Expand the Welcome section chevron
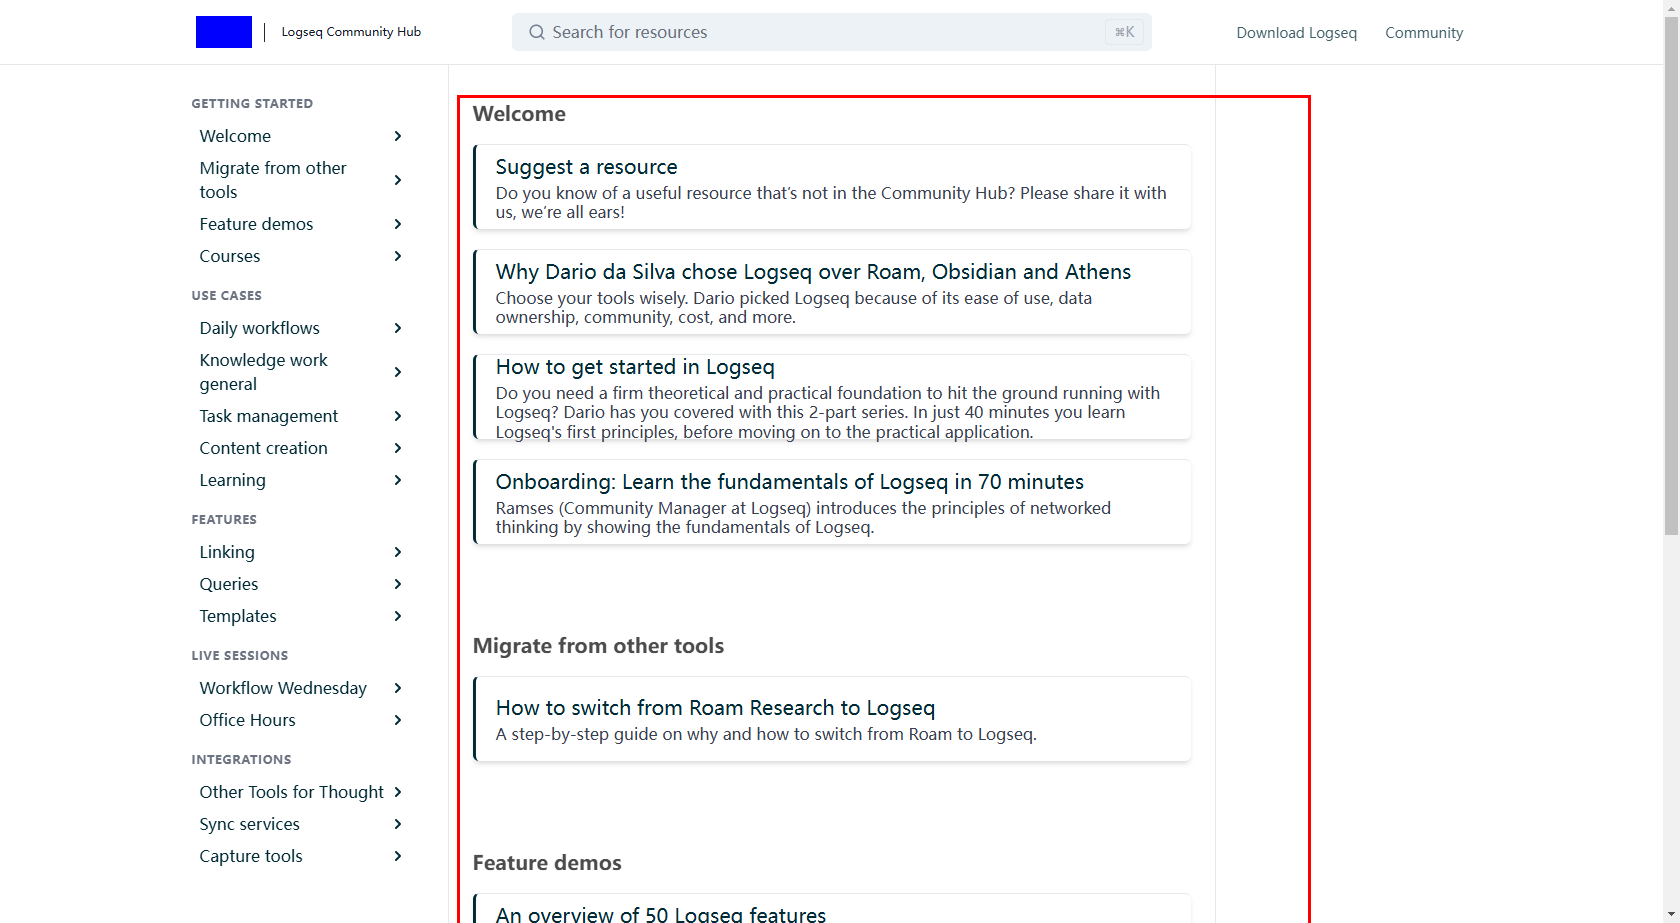 pos(398,136)
